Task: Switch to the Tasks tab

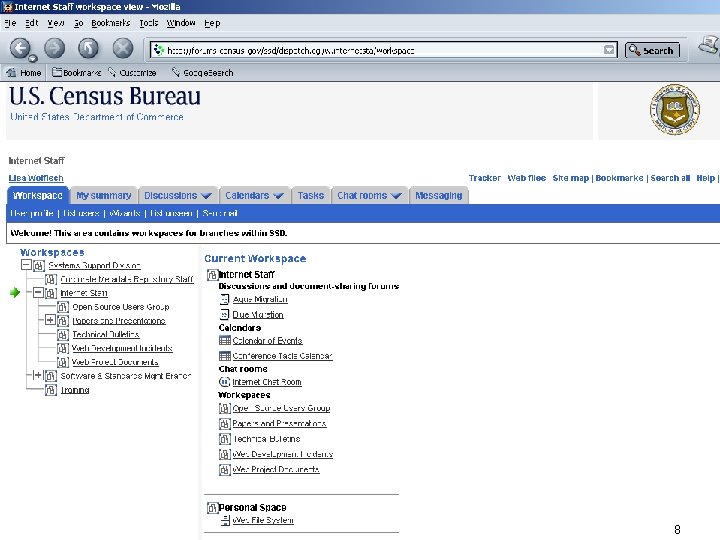Action: (311, 196)
